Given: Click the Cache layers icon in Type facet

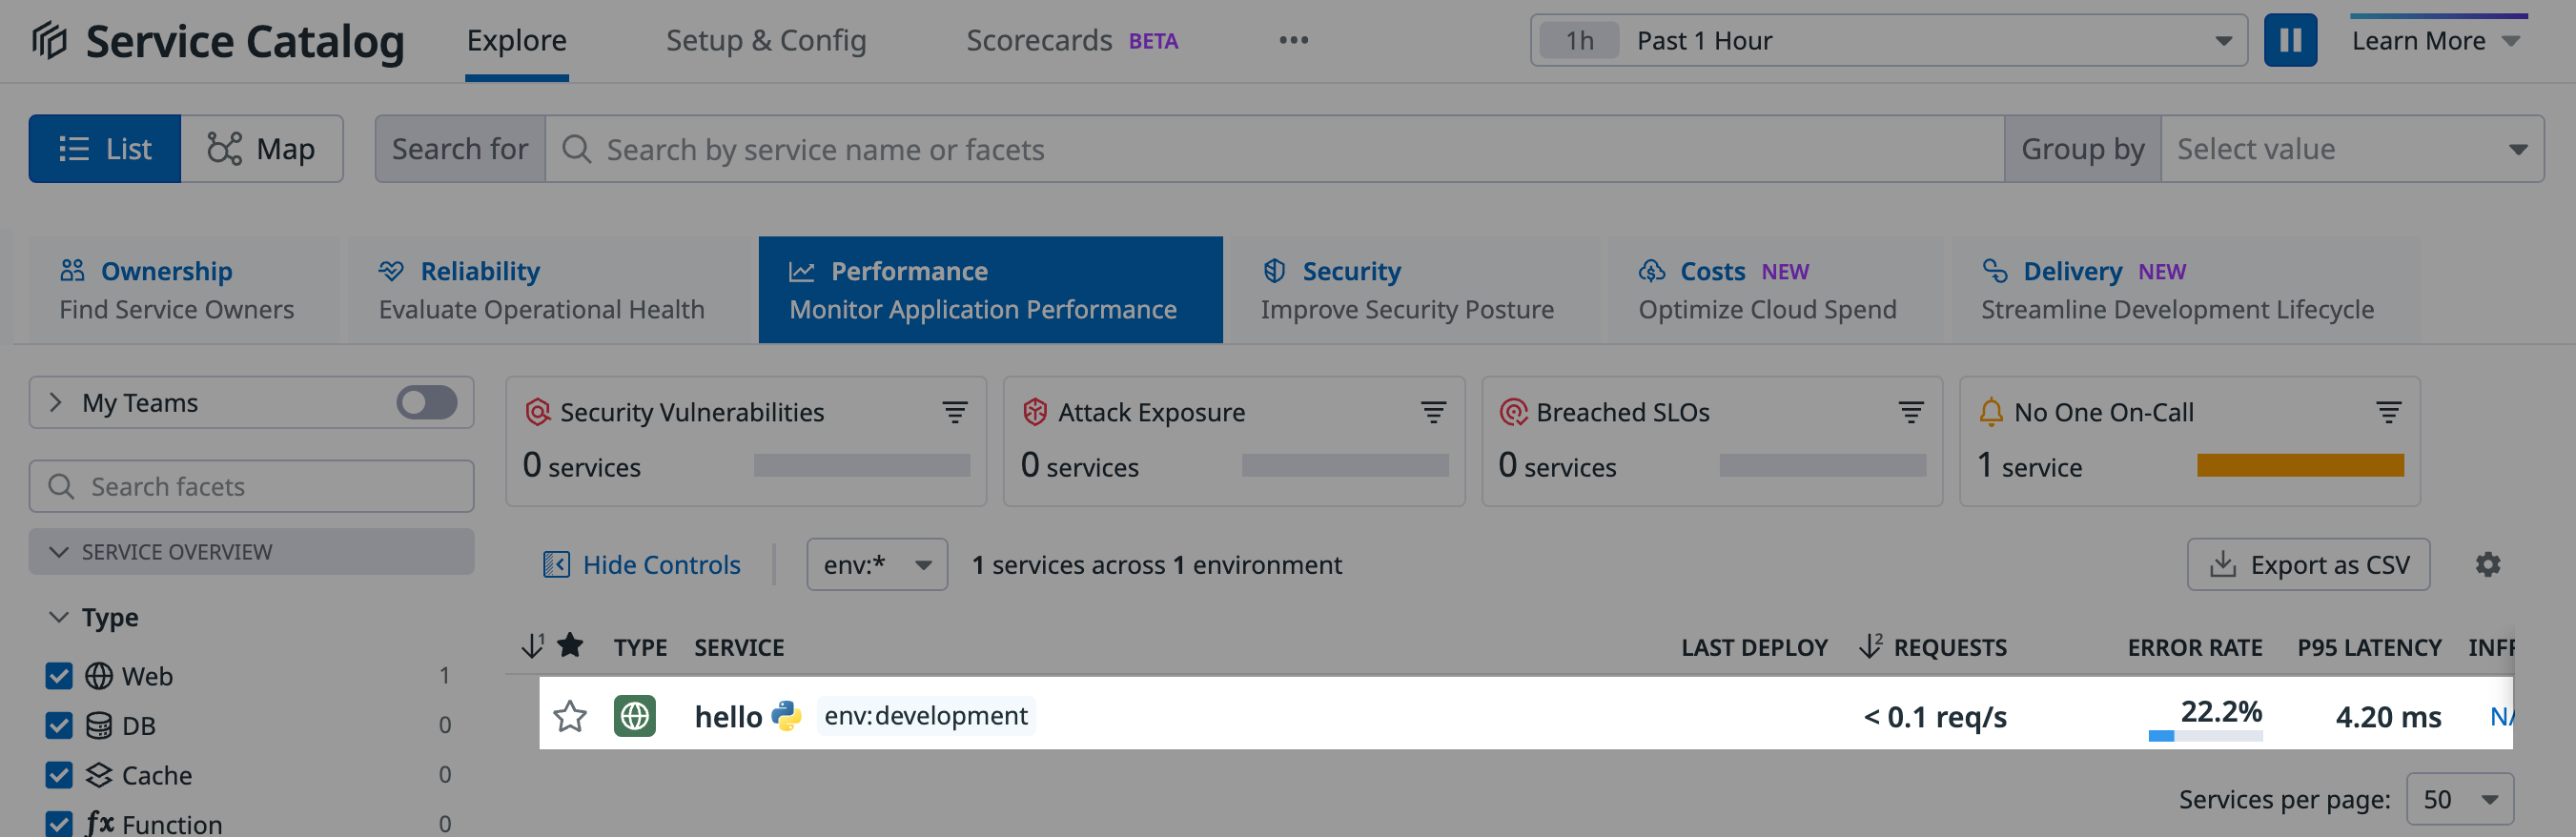Looking at the screenshot, I should 98,775.
